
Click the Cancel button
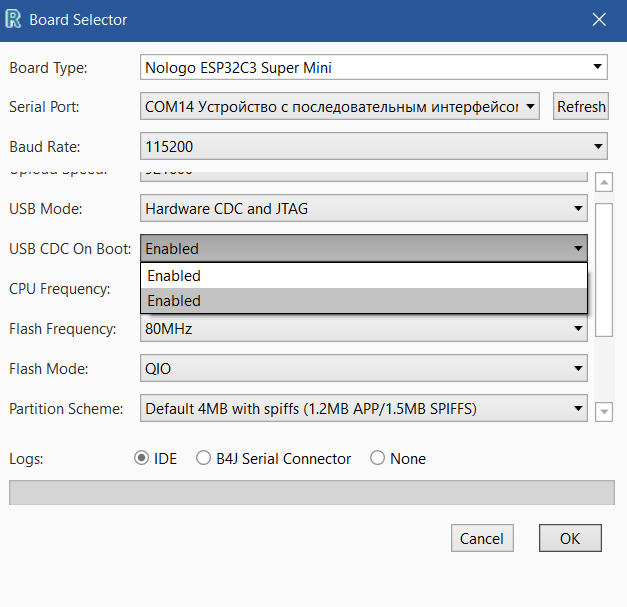pyautogui.click(x=482, y=538)
